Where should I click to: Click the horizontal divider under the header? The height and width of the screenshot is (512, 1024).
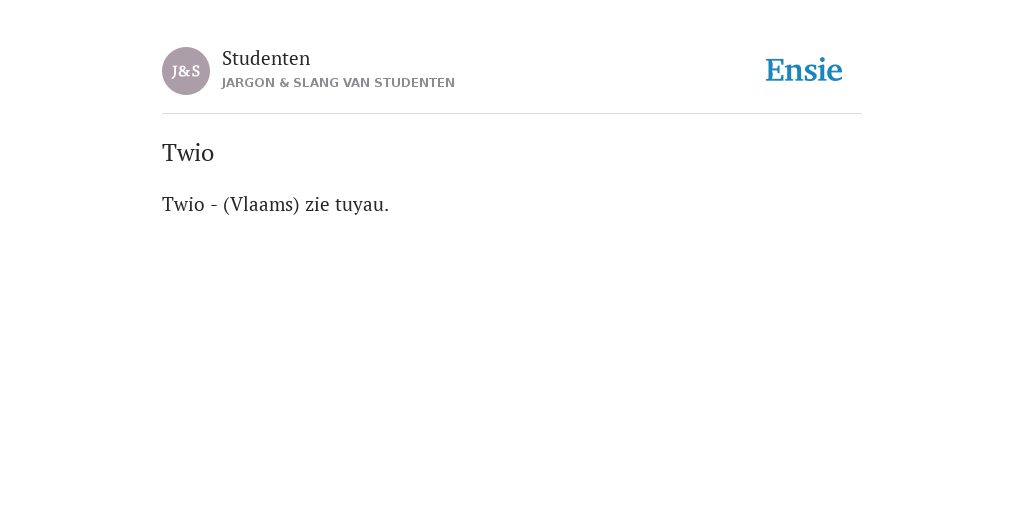pyautogui.click(x=512, y=114)
